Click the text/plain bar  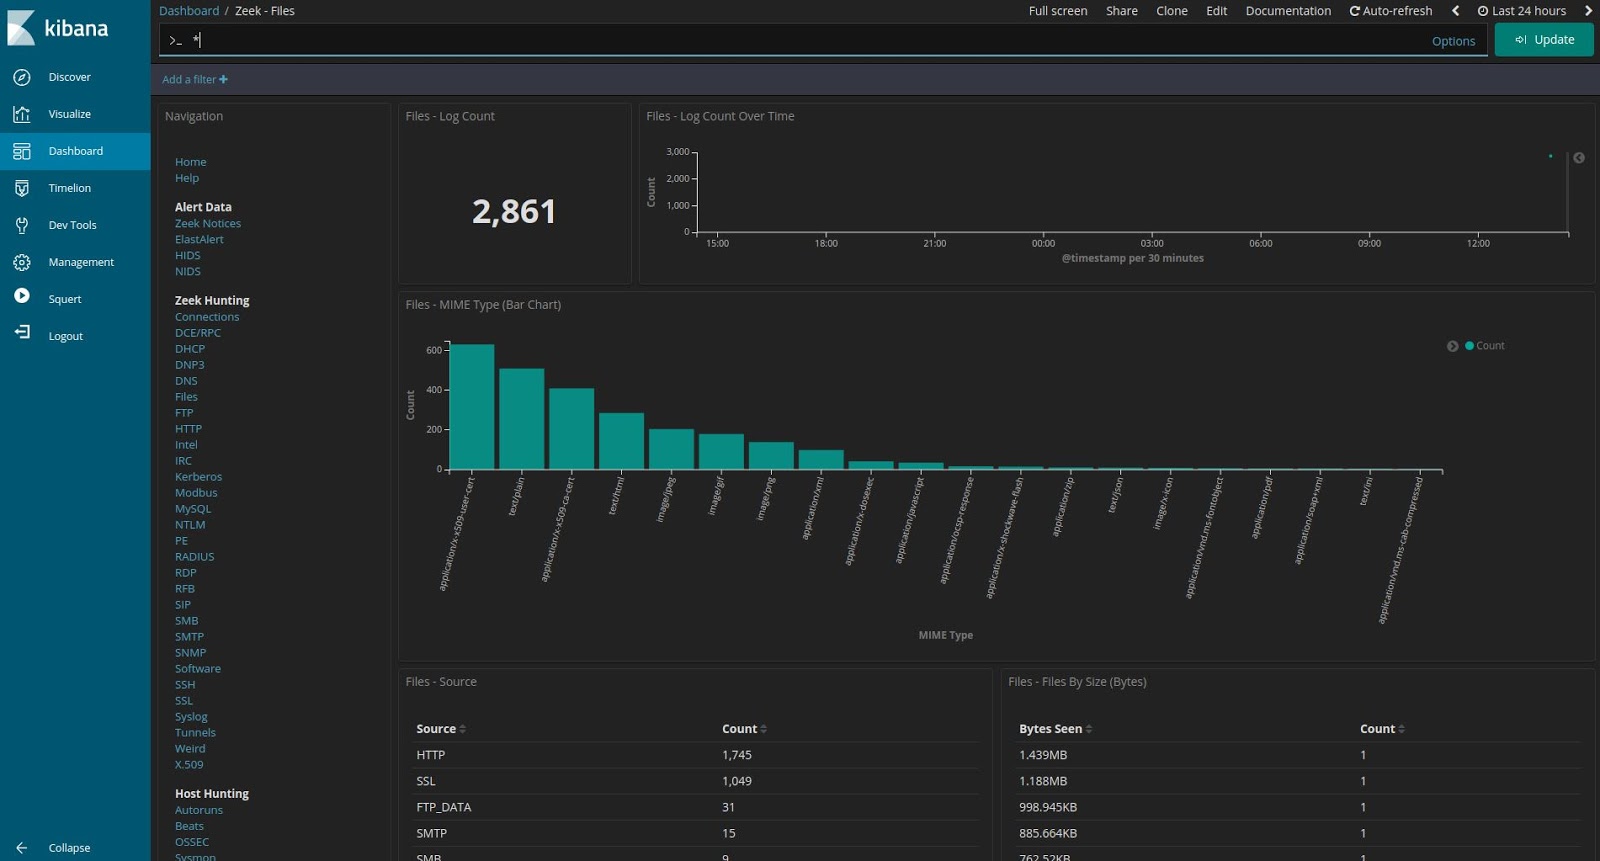pyautogui.click(x=522, y=419)
